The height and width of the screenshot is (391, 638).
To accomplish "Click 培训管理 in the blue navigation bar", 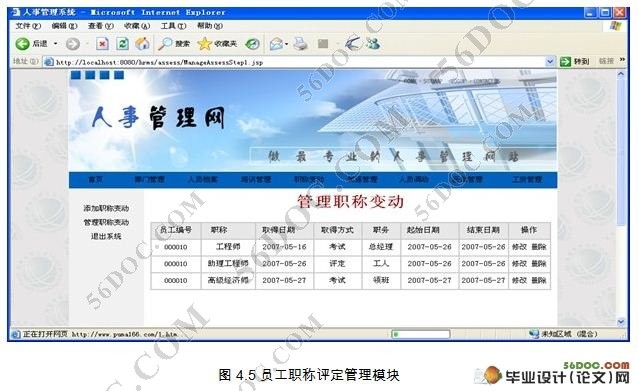I will click(x=256, y=179).
